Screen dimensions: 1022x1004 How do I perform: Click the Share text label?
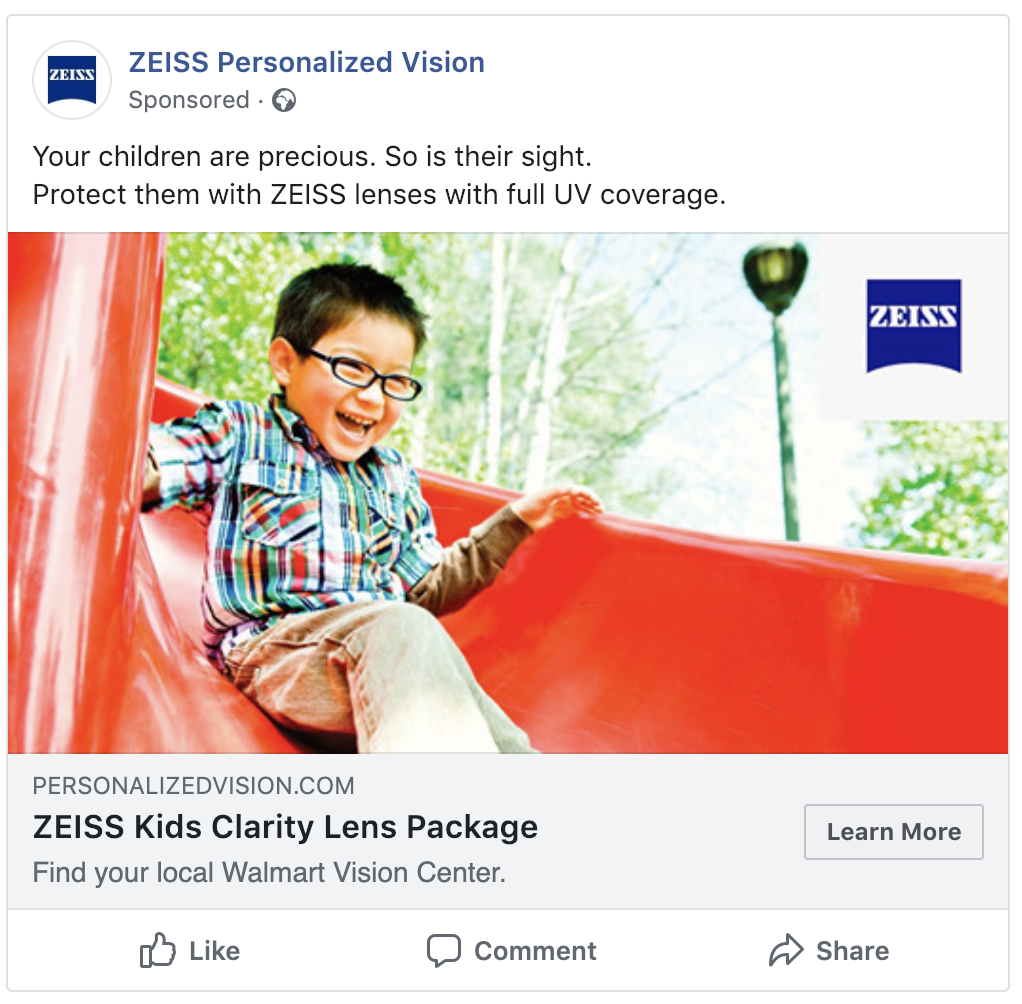pyautogui.click(x=852, y=951)
